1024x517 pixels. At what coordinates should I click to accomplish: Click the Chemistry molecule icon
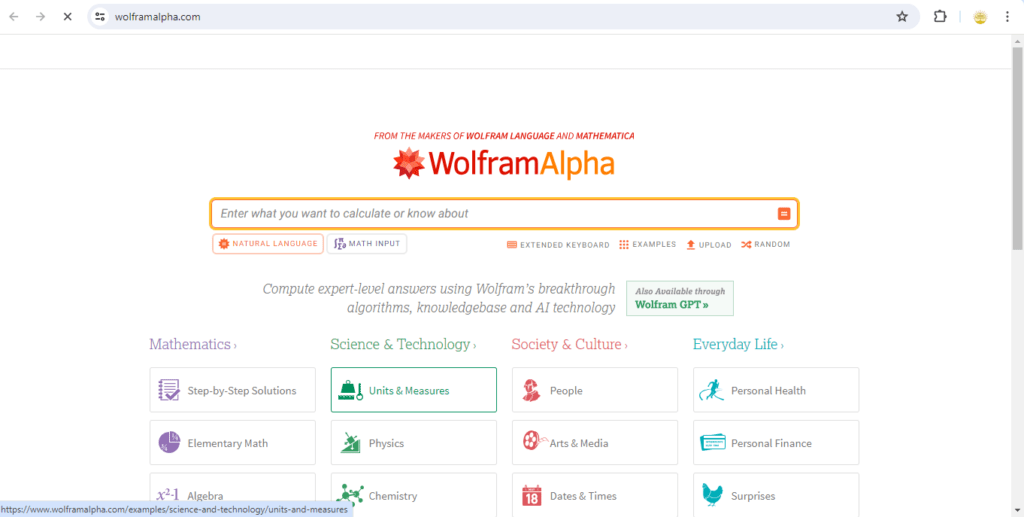(x=350, y=495)
